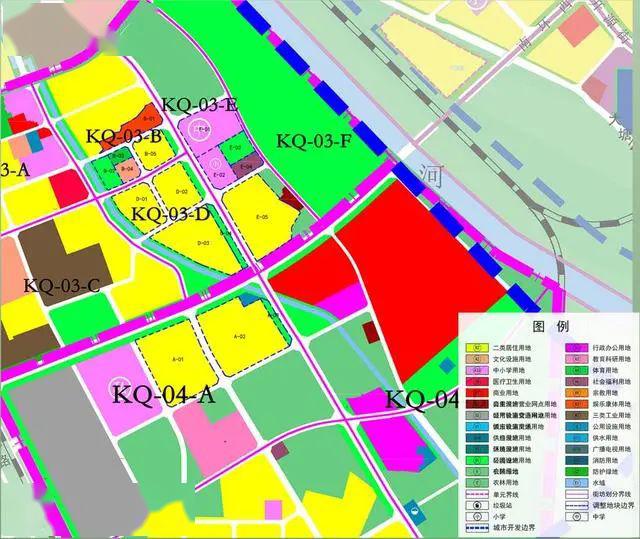Click the KQ-03-D zone label
This screenshot has height=539, width=640.
(x=171, y=214)
